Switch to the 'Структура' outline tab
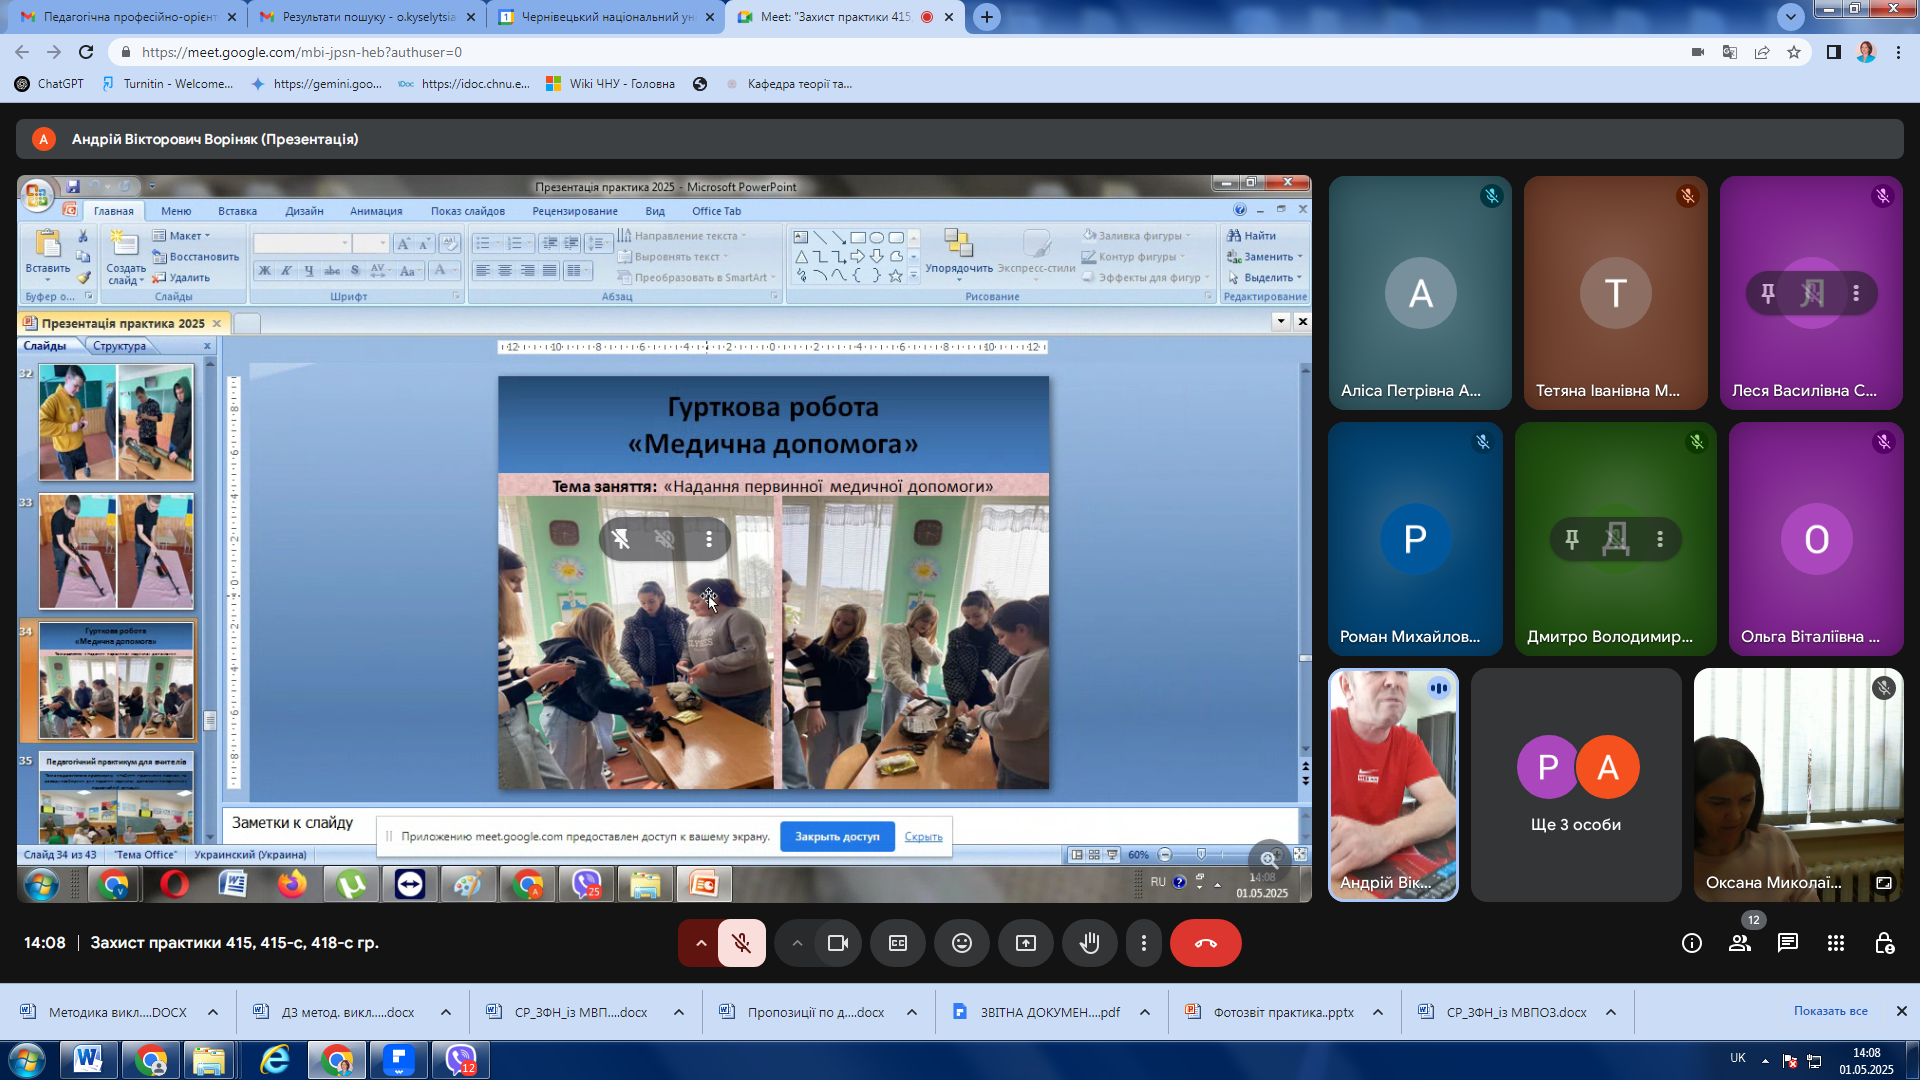 coord(119,346)
